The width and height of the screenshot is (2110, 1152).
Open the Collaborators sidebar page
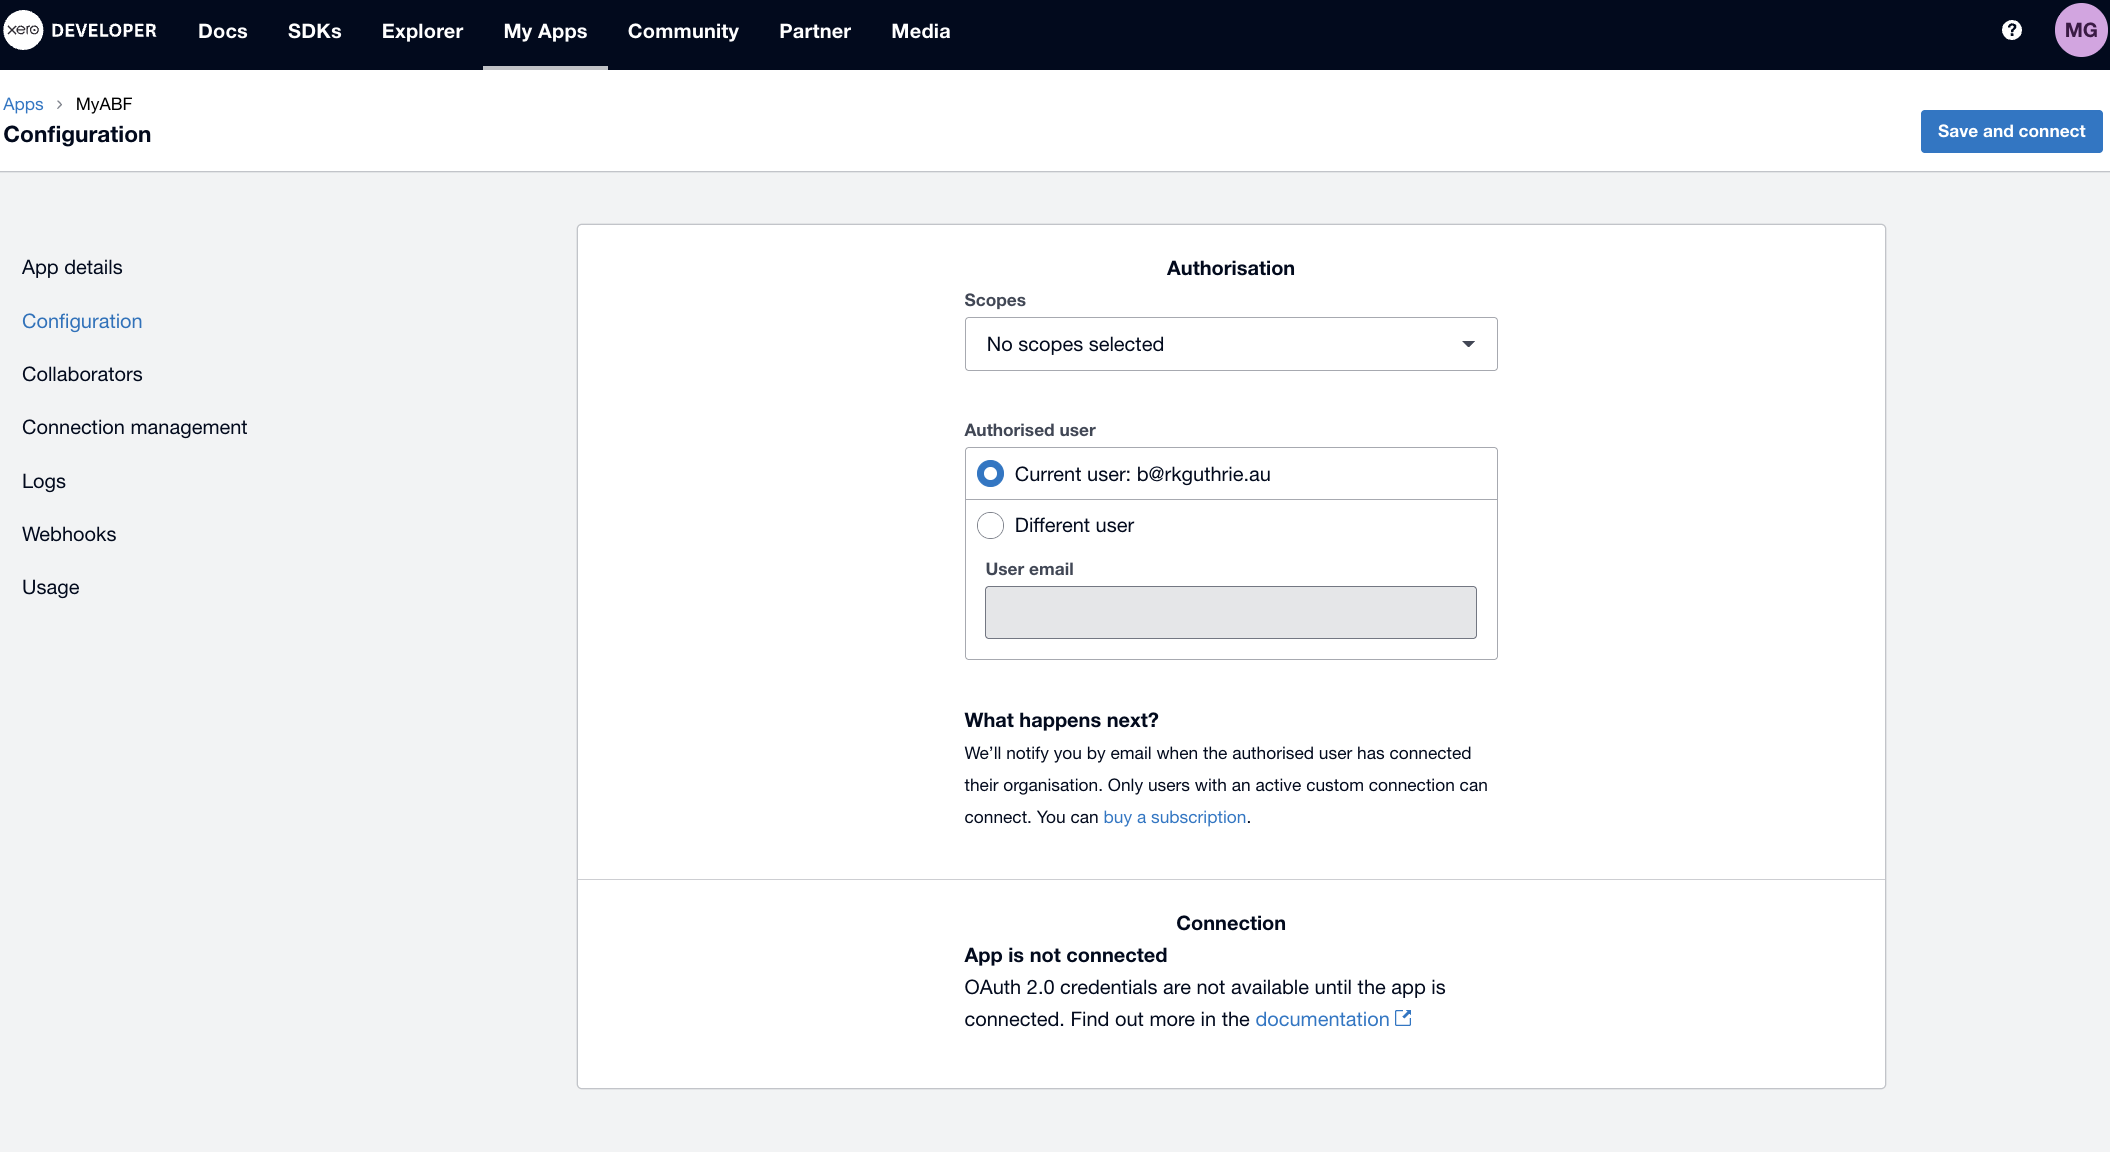(82, 374)
